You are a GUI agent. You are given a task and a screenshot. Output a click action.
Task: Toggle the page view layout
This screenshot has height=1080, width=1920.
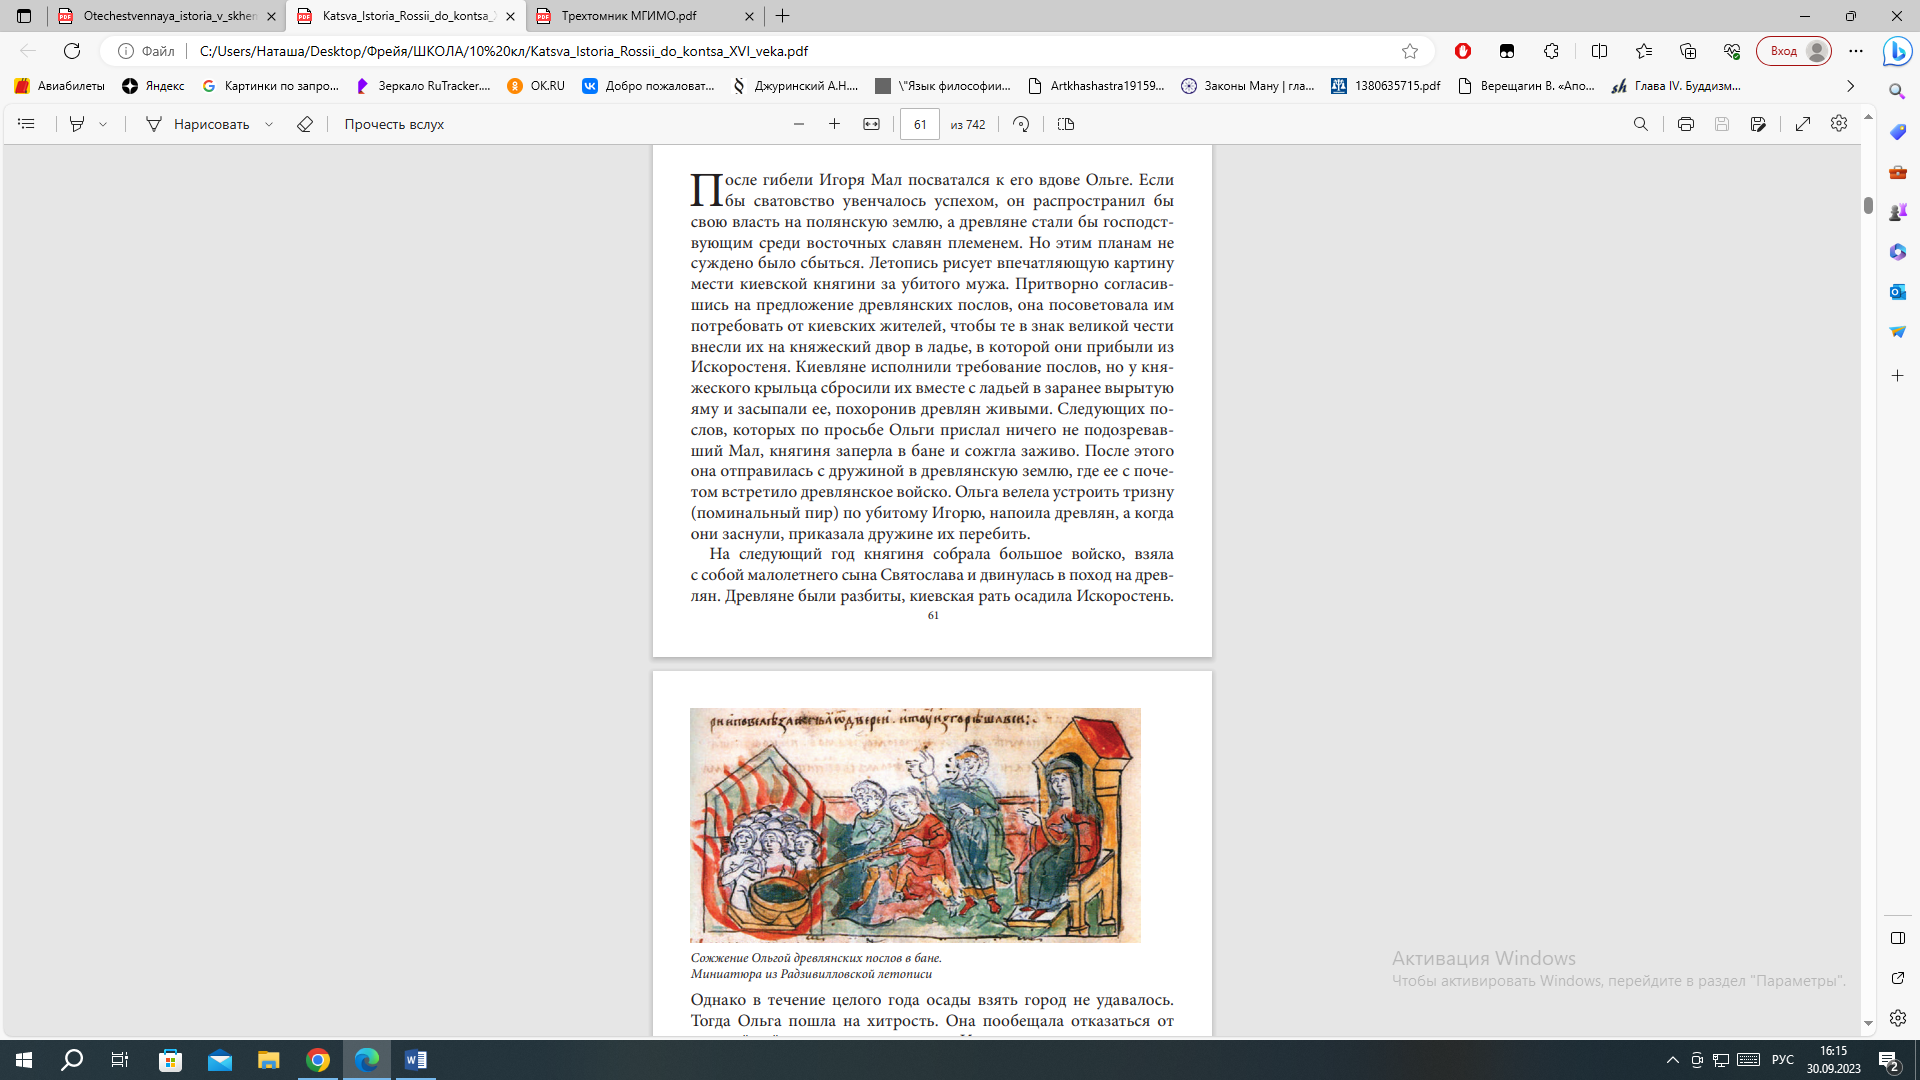[x=1066, y=124]
